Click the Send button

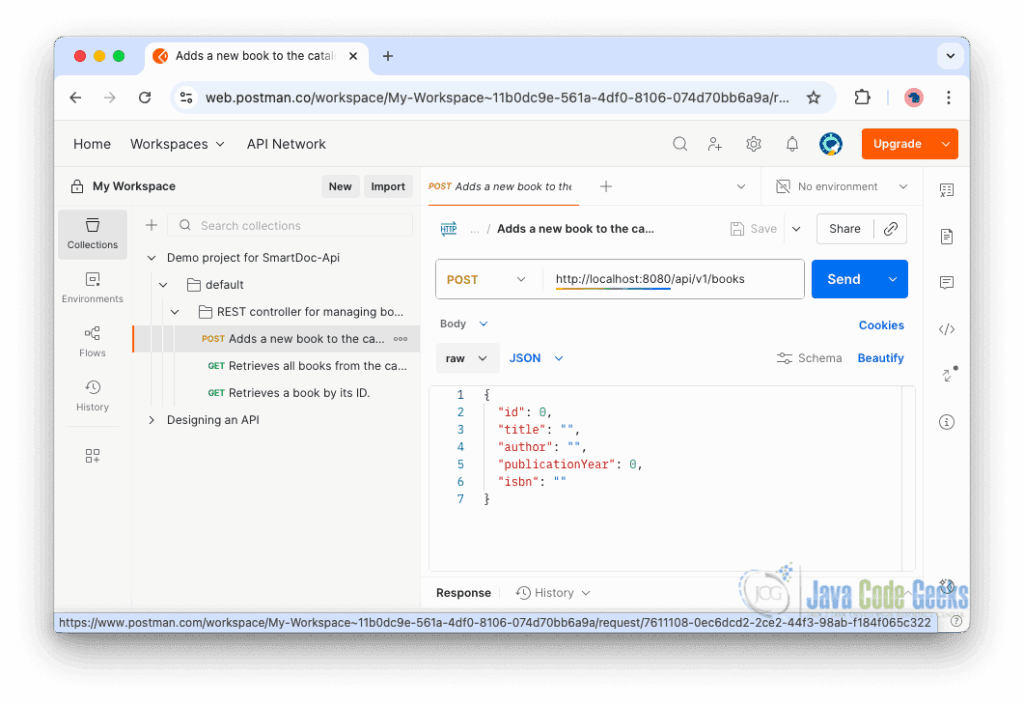click(844, 280)
